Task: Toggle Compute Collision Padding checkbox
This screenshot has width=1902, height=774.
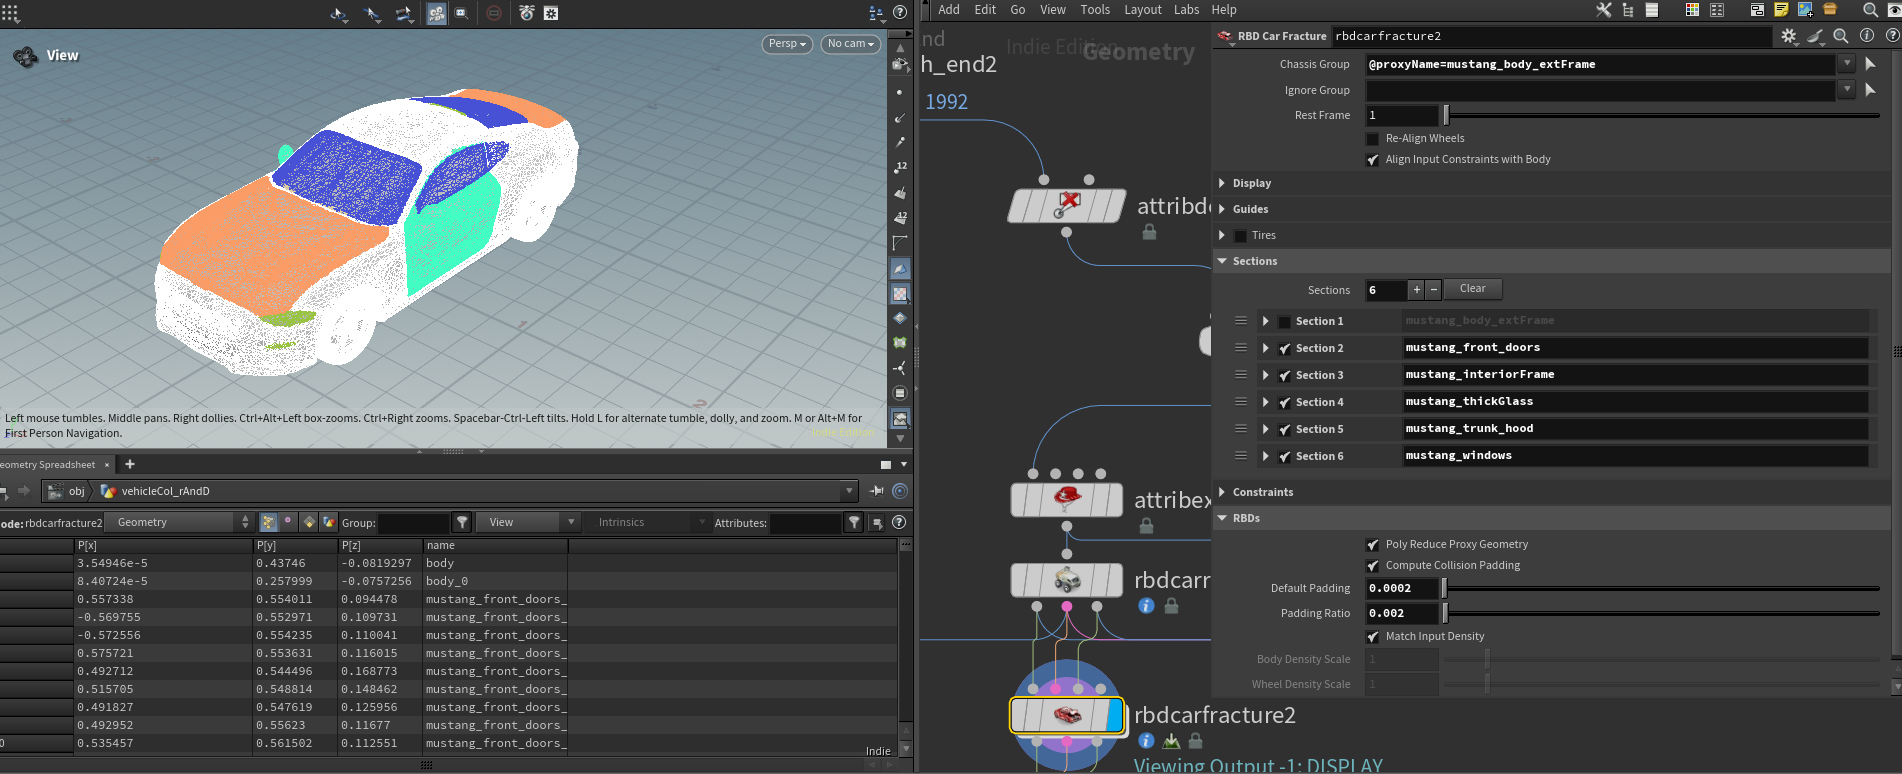Action: pos(1373,566)
